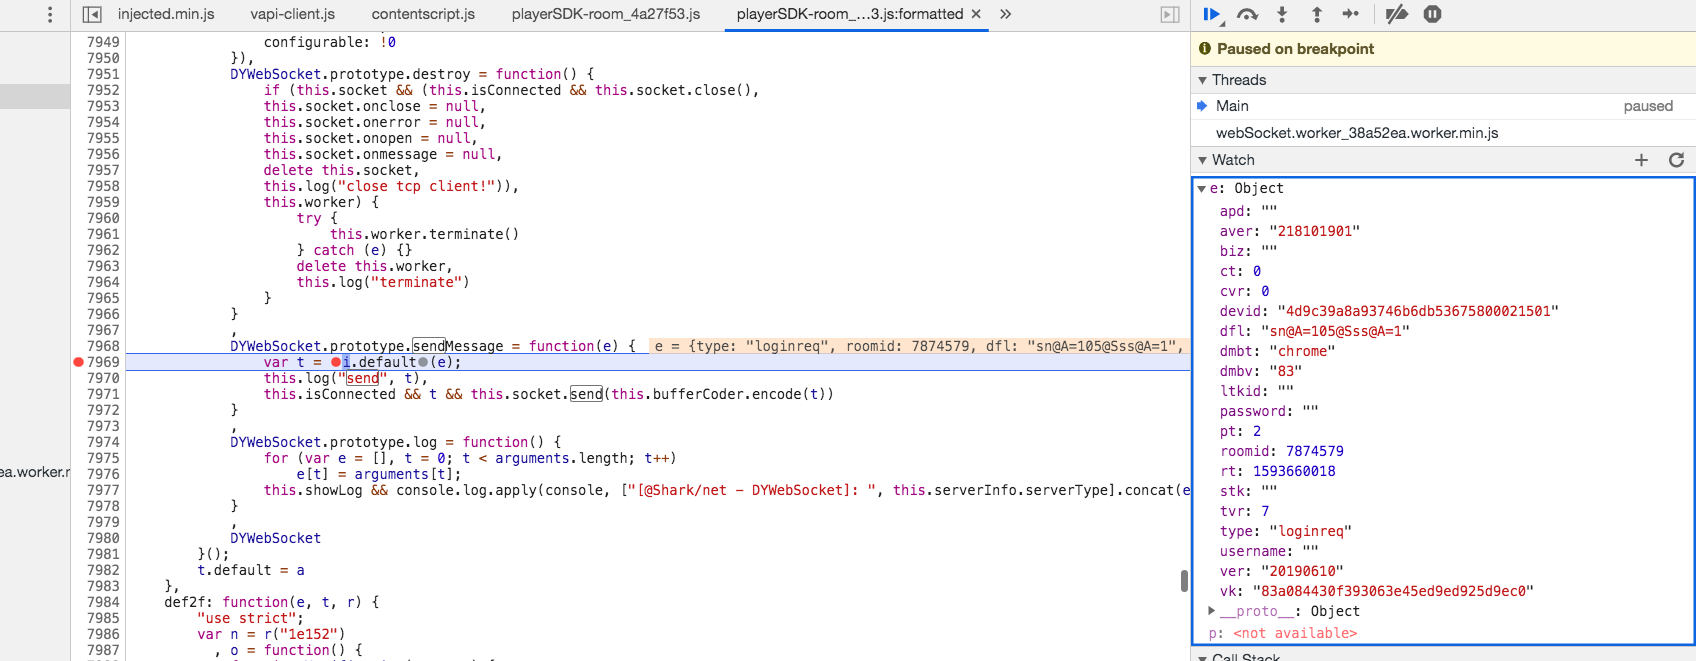Hide the debugger sidebar

tap(1169, 14)
